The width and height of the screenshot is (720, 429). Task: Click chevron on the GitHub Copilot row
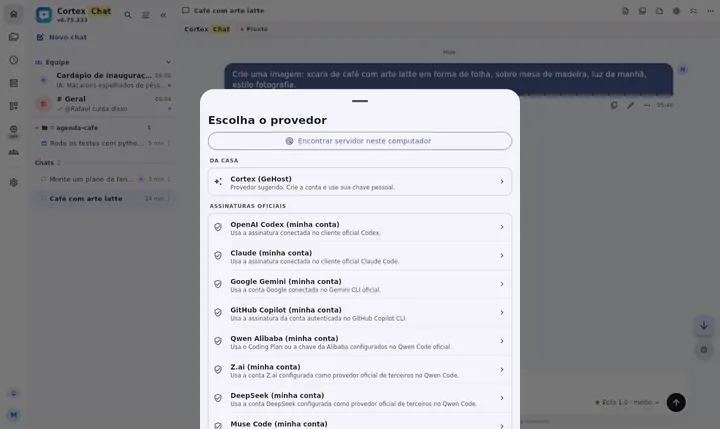[502, 313]
